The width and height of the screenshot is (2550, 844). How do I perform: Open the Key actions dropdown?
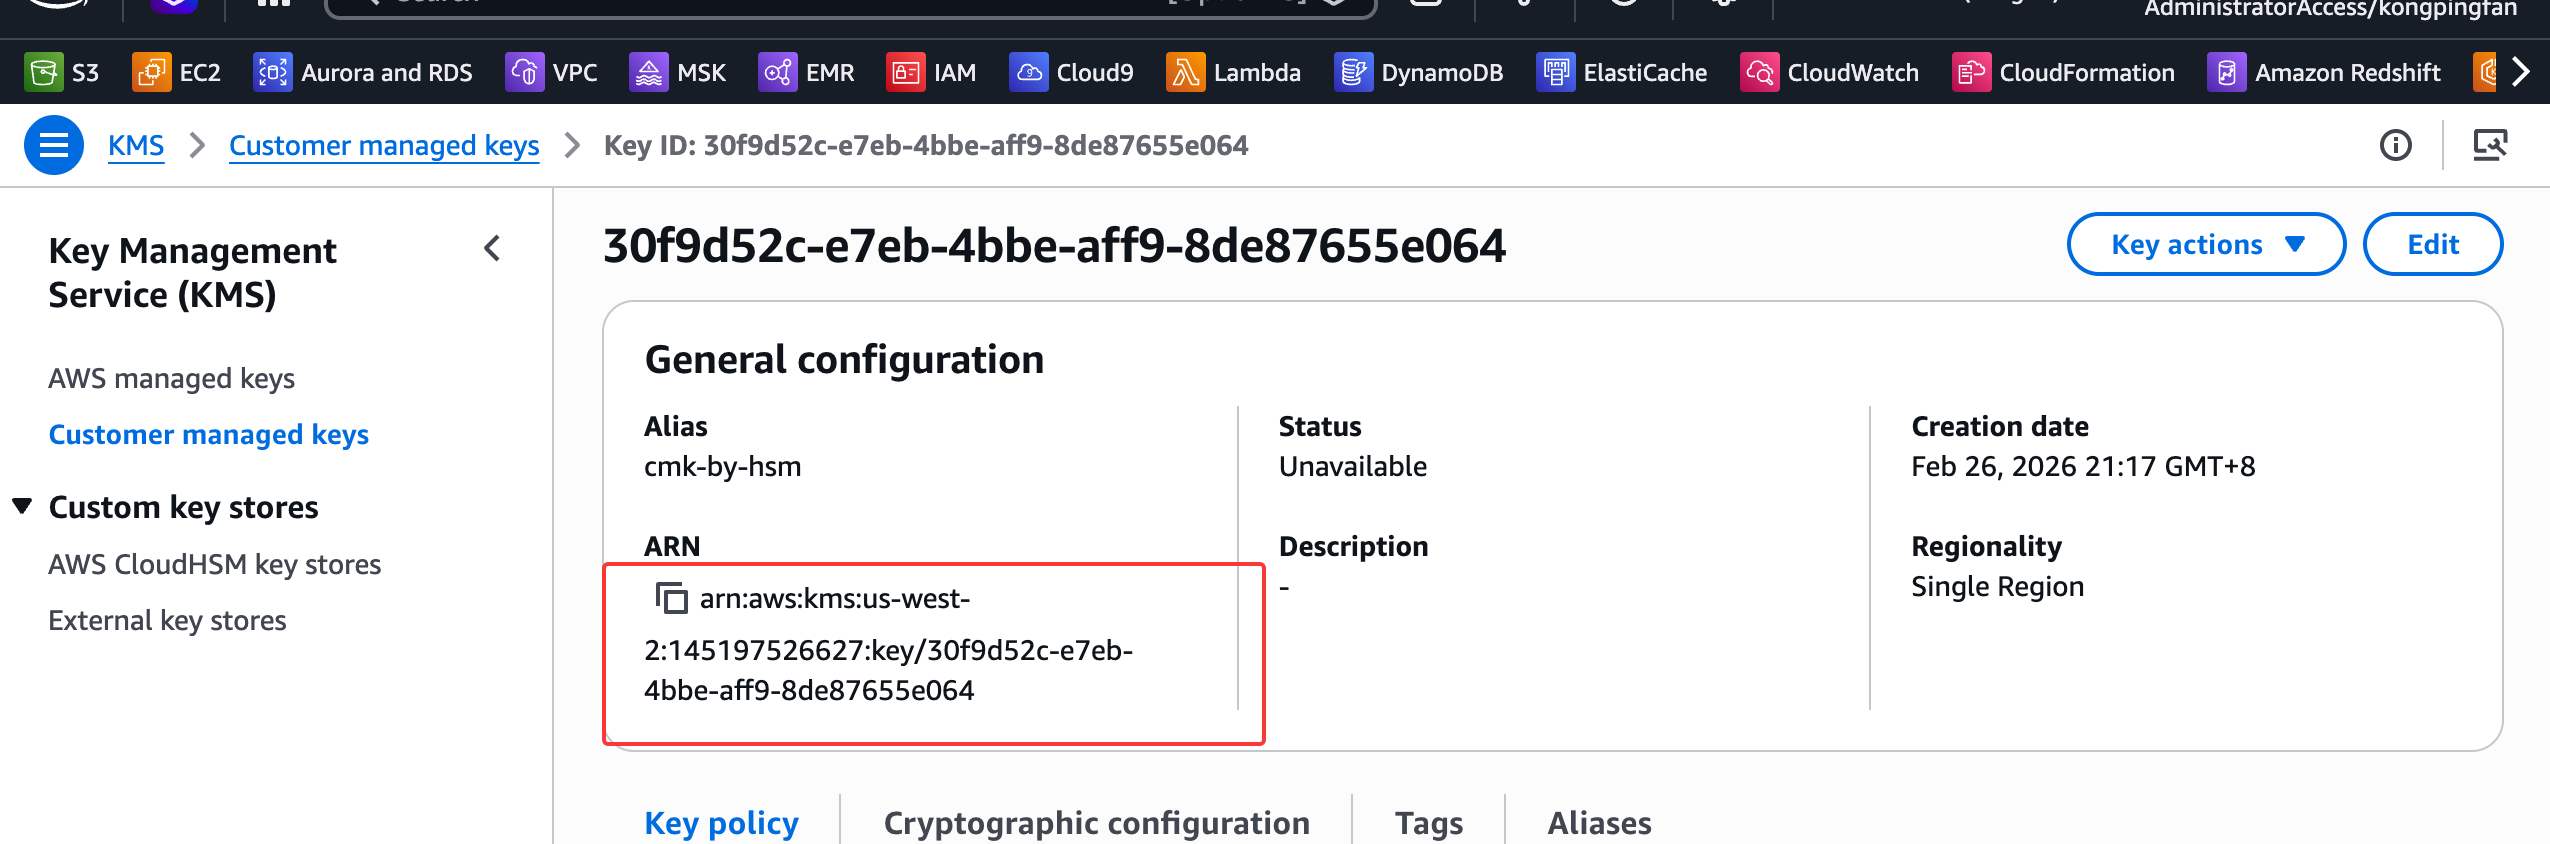point(2205,244)
